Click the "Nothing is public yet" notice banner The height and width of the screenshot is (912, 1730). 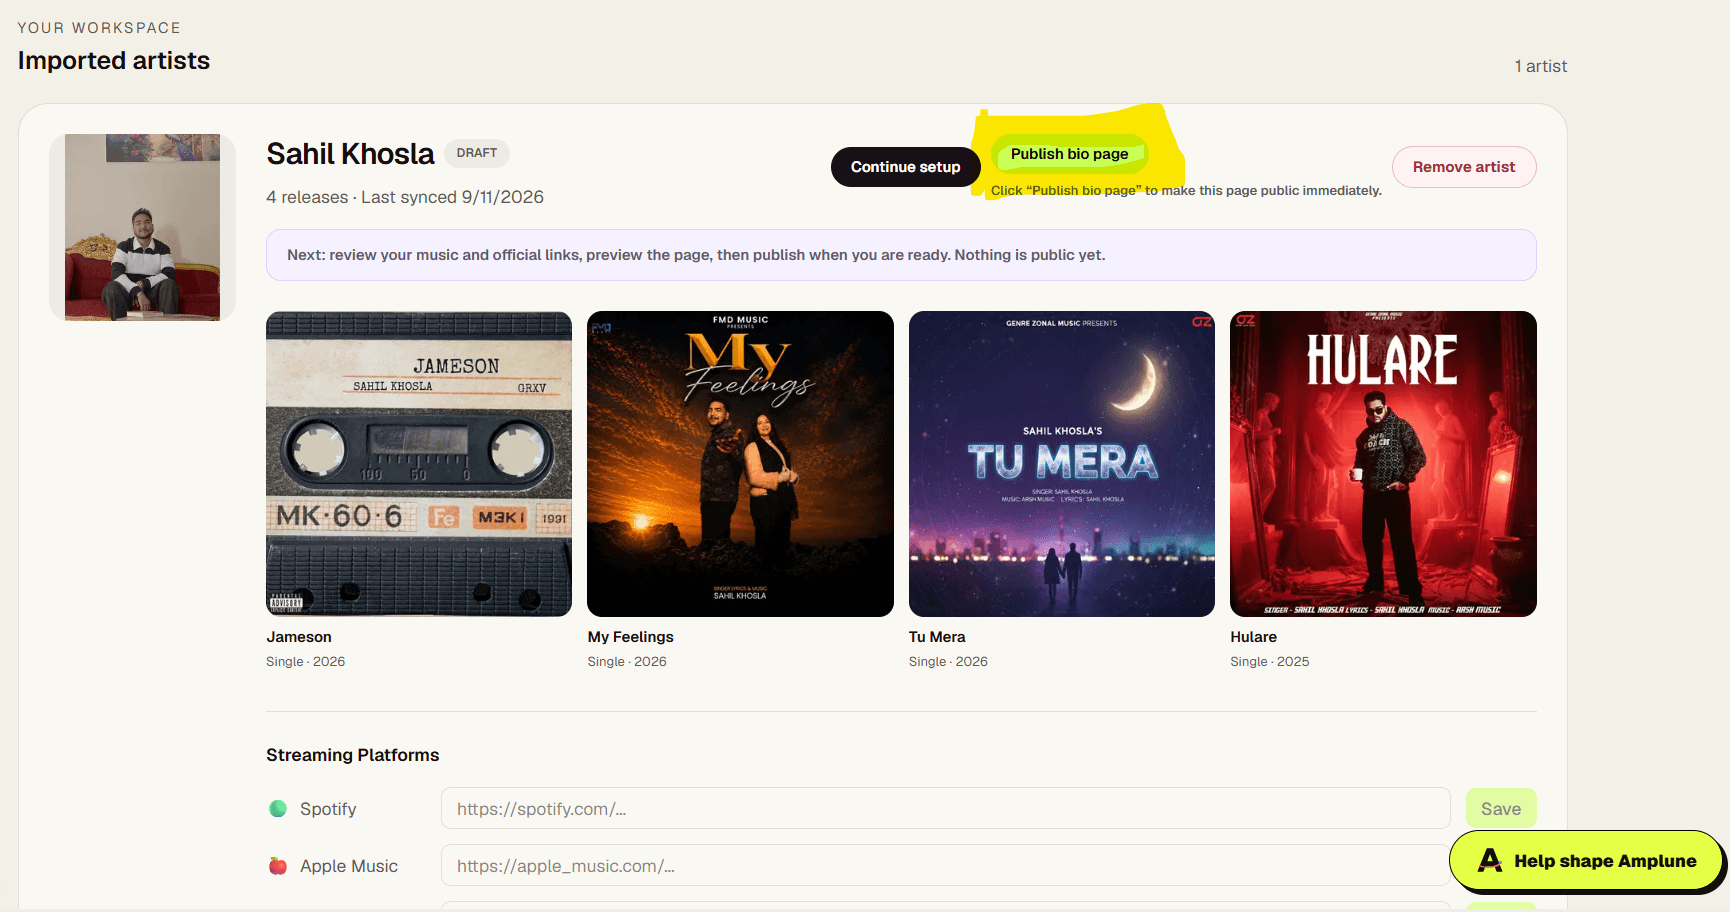tap(901, 255)
